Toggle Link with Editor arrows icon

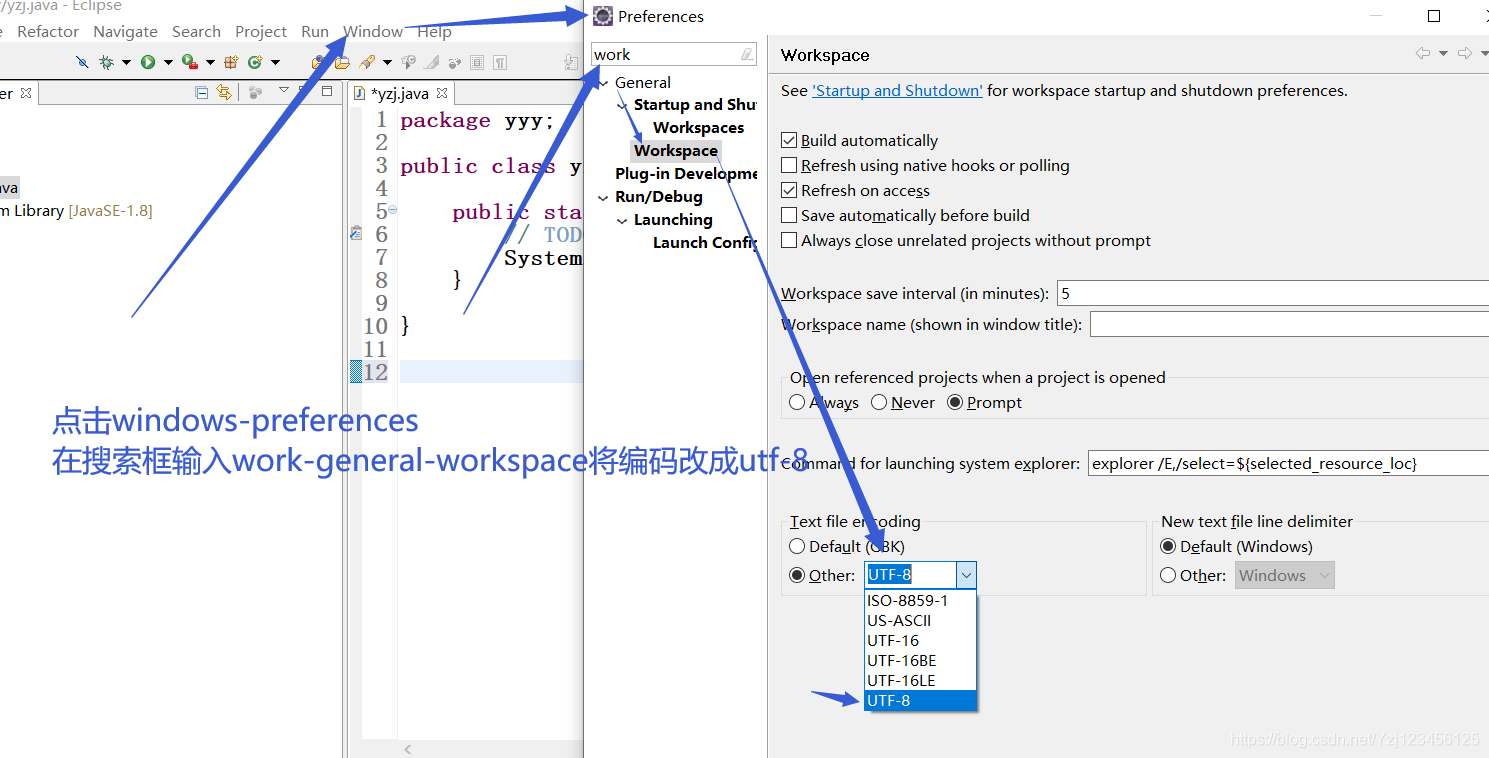click(224, 93)
